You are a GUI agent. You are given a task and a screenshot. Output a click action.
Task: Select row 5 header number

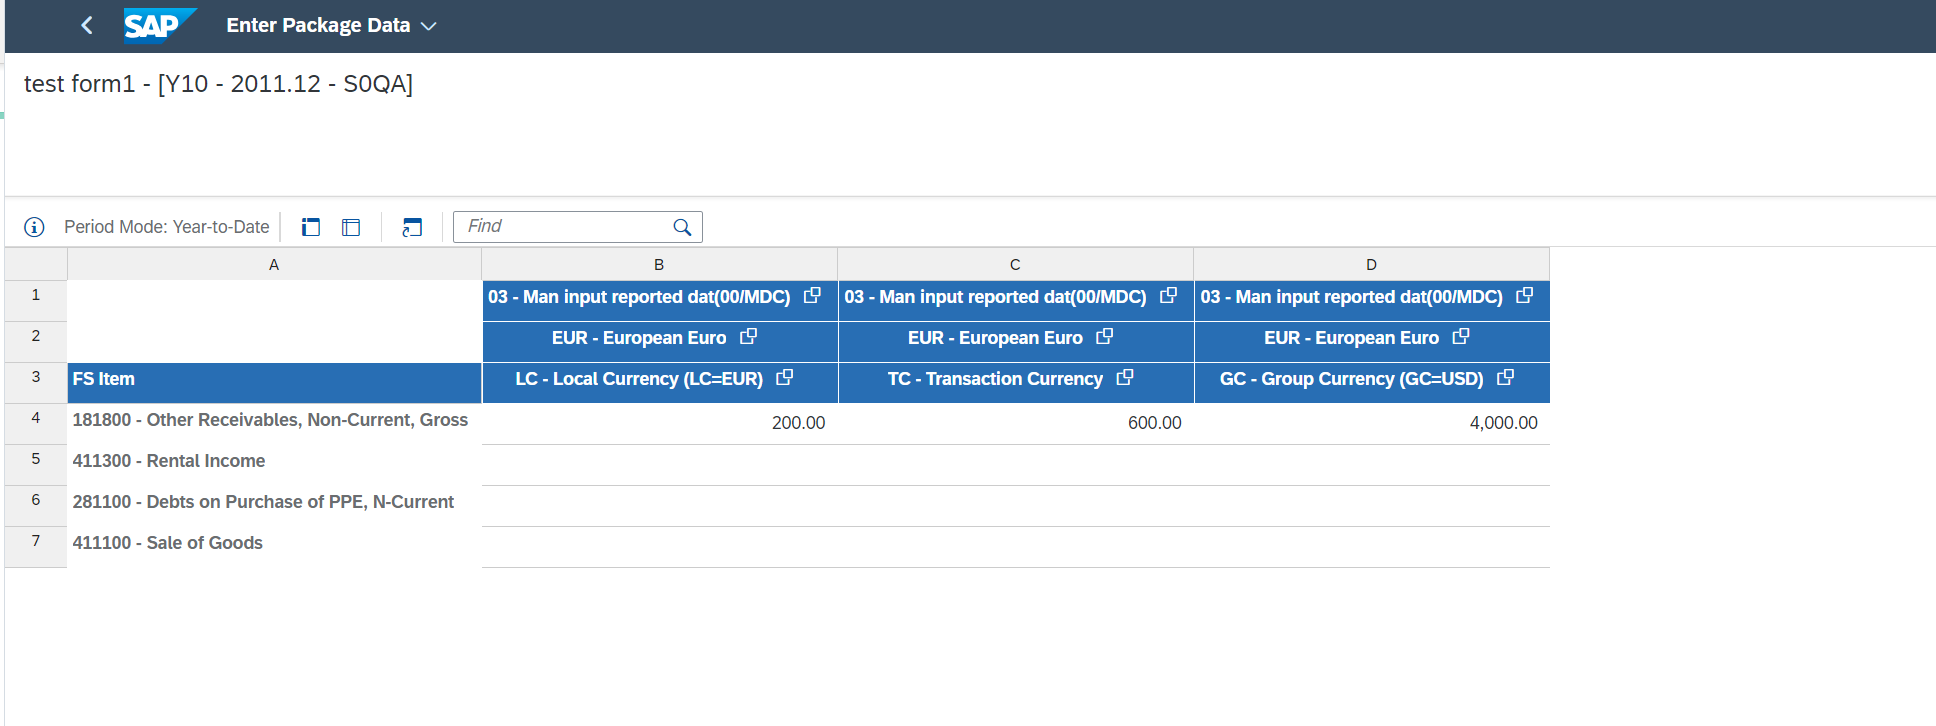pyautogui.click(x=36, y=460)
